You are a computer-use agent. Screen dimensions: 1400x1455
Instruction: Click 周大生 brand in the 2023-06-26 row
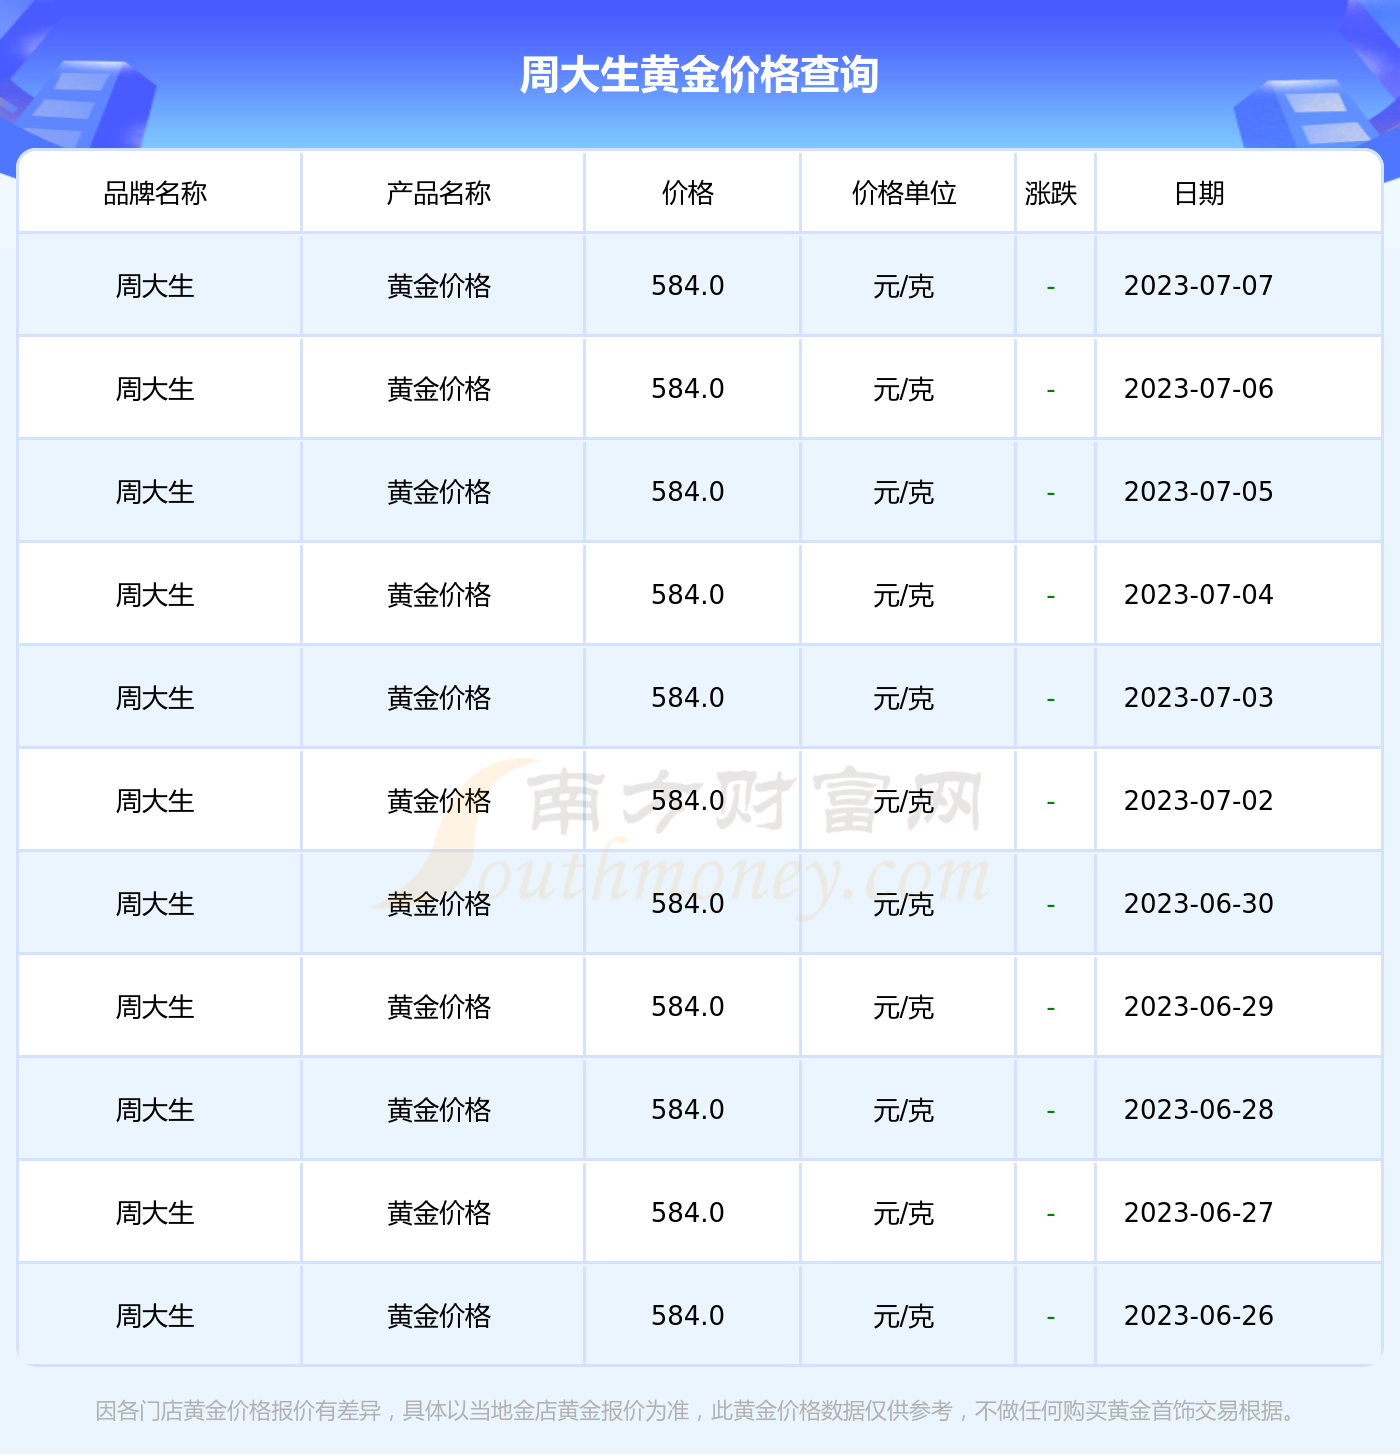155,1316
